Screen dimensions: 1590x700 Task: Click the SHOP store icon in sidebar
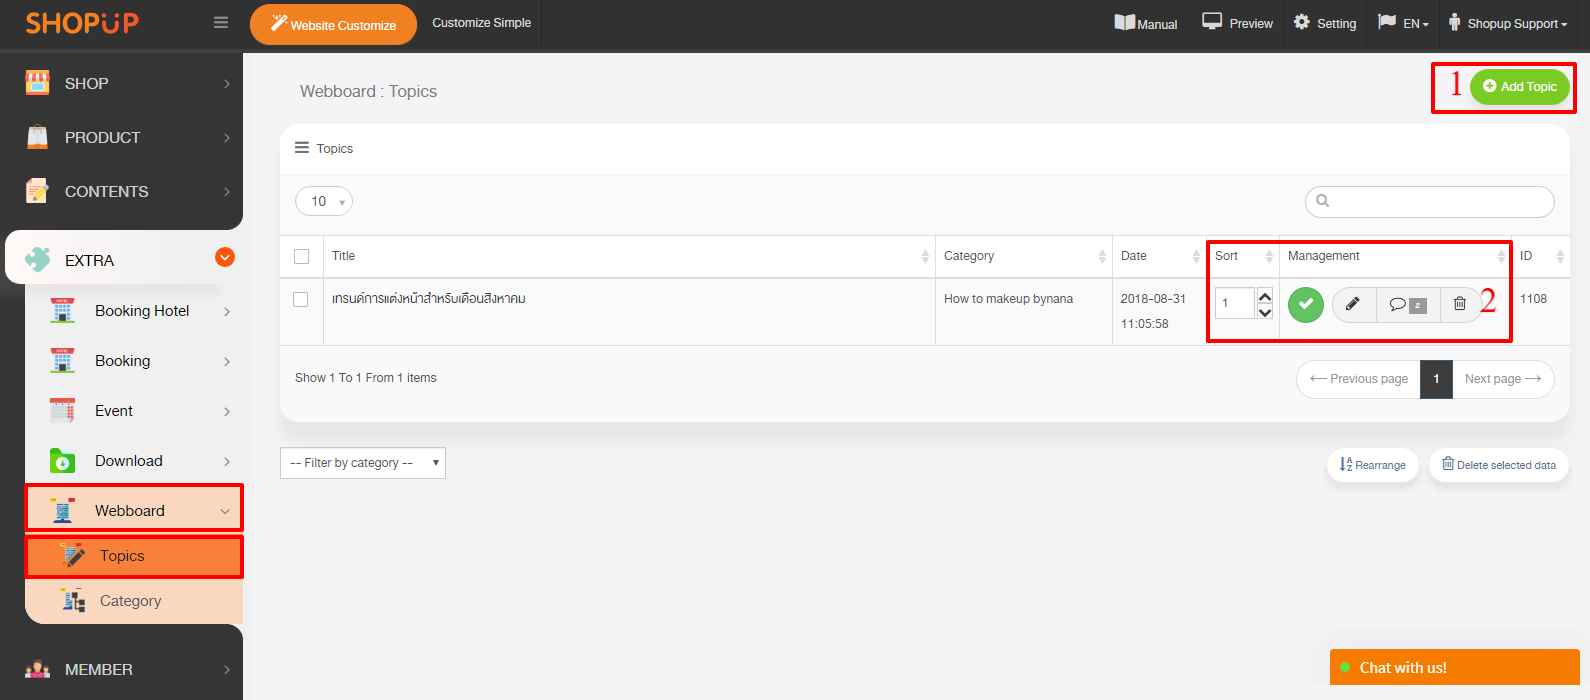click(x=37, y=83)
